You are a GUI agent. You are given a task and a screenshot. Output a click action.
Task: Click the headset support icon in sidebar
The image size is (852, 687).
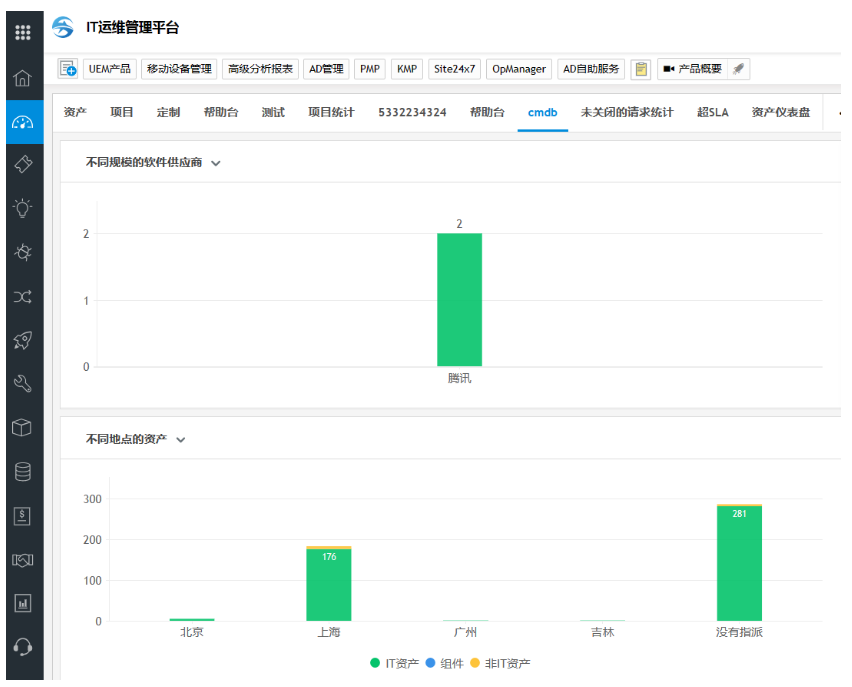pyautogui.click(x=22, y=647)
